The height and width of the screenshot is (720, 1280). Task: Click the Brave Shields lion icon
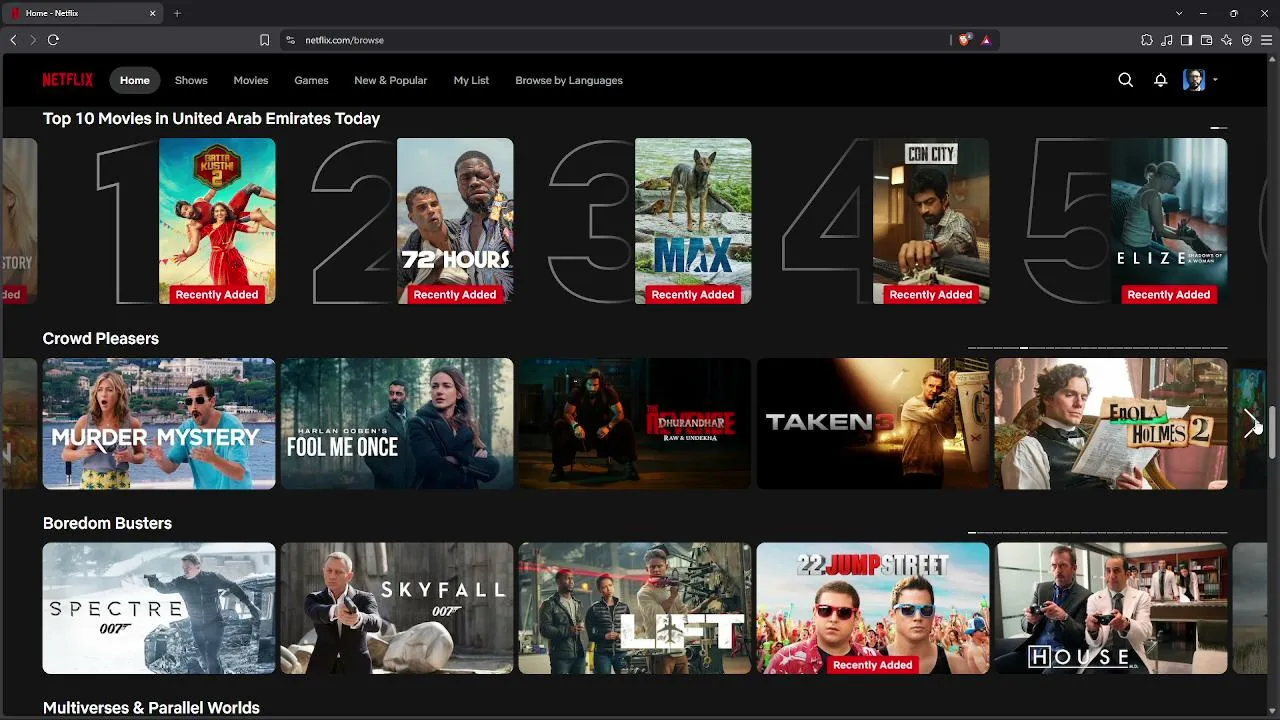click(964, 40)
